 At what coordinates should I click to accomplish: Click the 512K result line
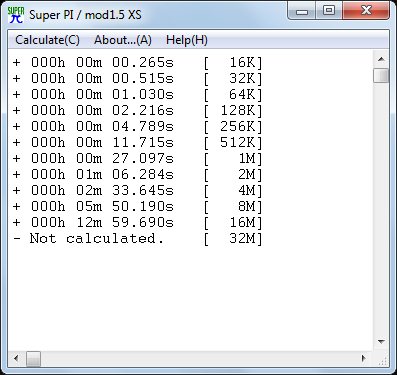pyautogui.click(x=137, y=142)
